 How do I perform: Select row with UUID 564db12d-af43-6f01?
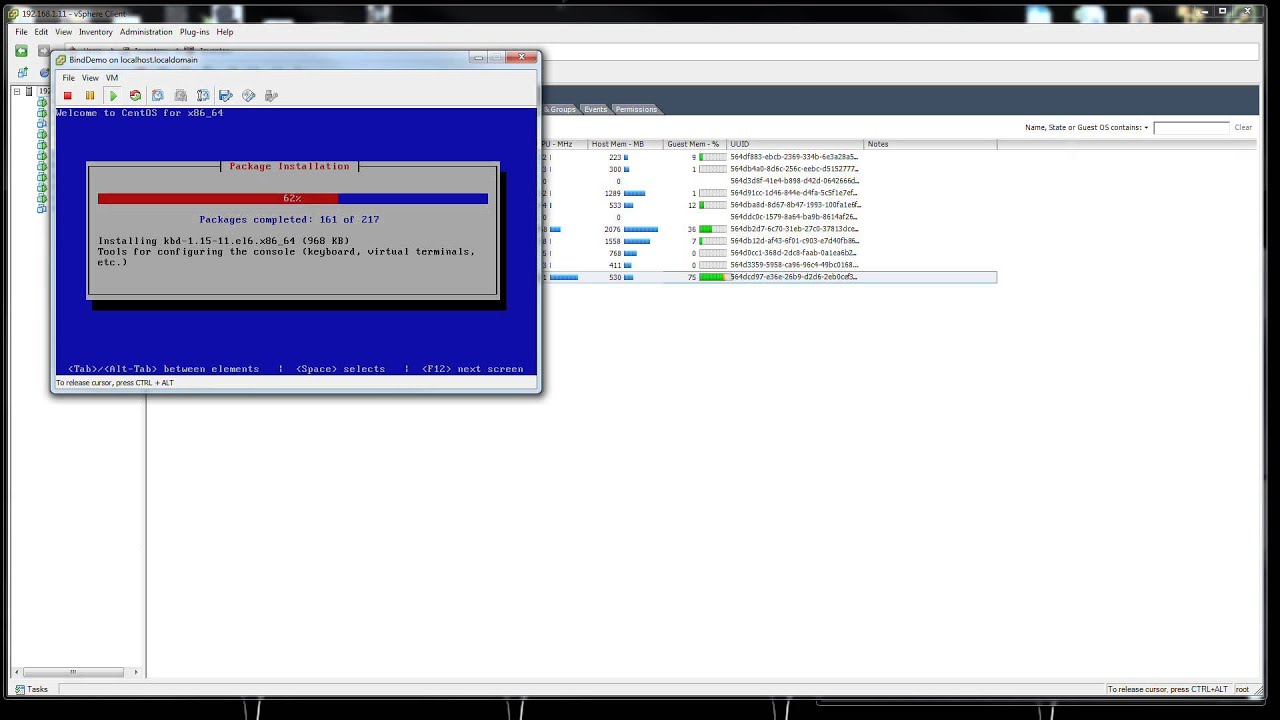pyautogui.click(x=794, y=241)
